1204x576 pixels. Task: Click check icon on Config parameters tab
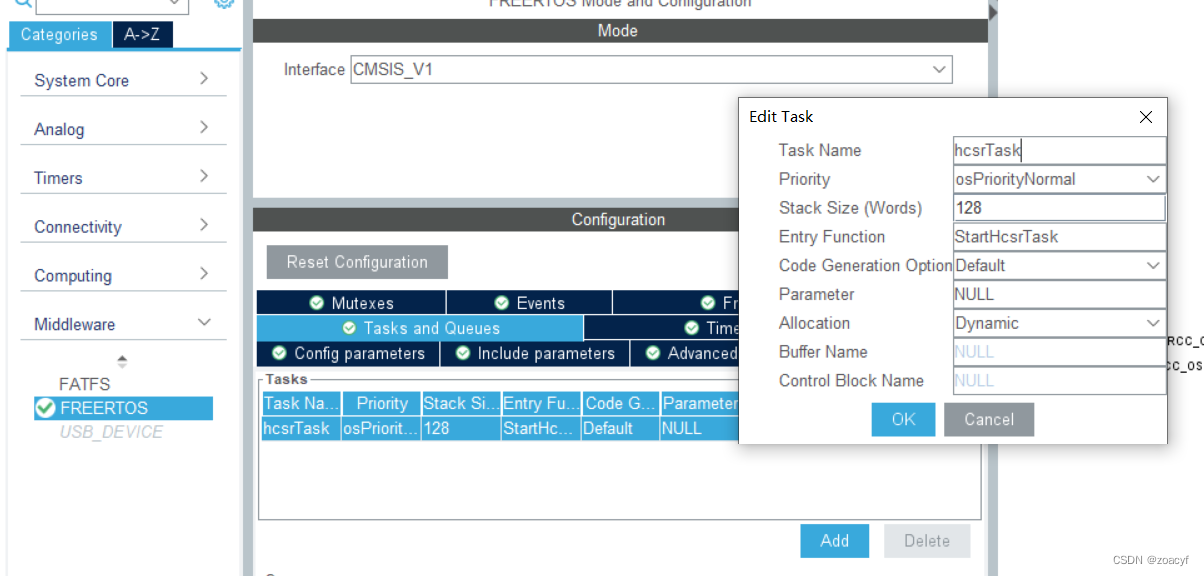click(280, 353)
